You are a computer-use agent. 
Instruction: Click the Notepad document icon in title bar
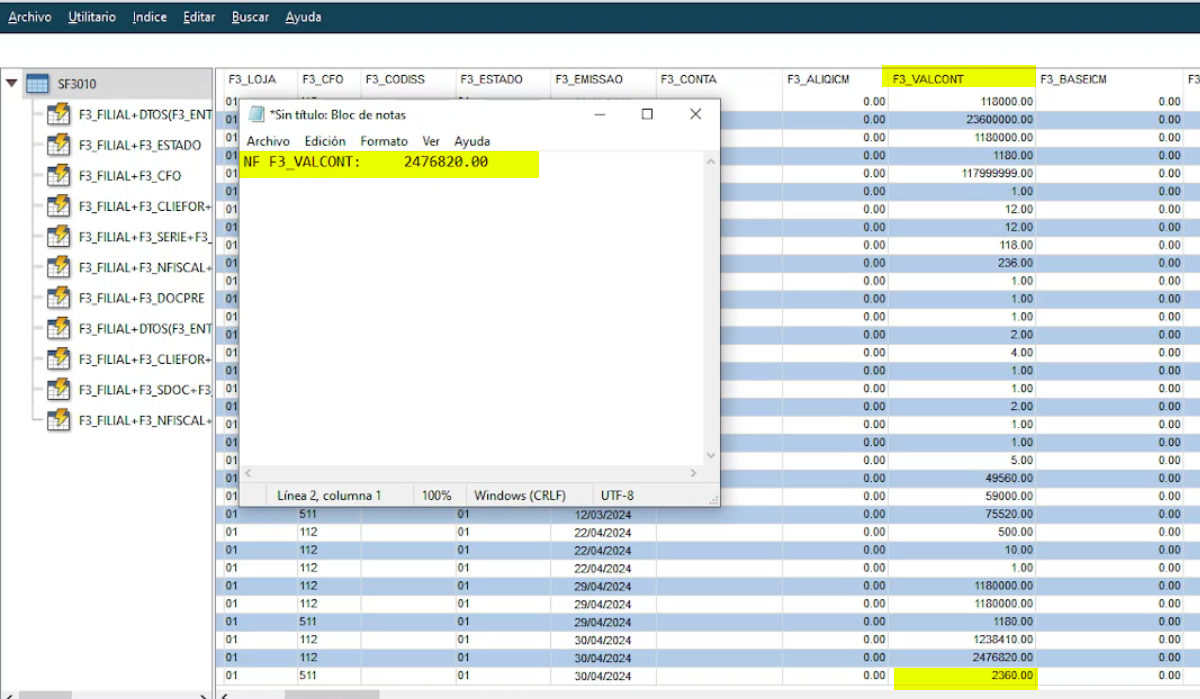[256, 115]
